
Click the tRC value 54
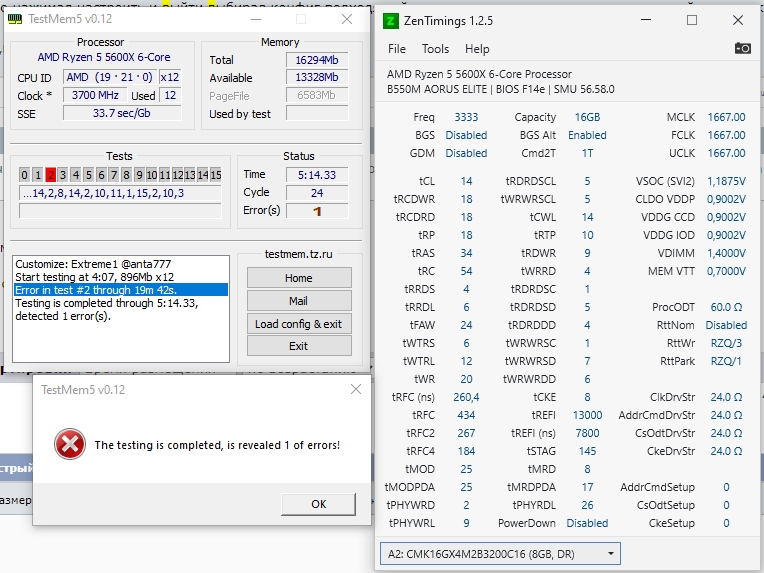[x=466, y=271]
